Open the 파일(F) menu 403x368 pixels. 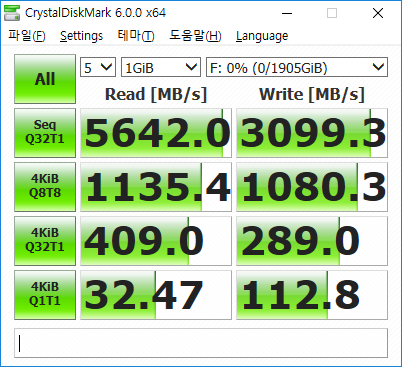pyautogui.click(x=27, y=36)
